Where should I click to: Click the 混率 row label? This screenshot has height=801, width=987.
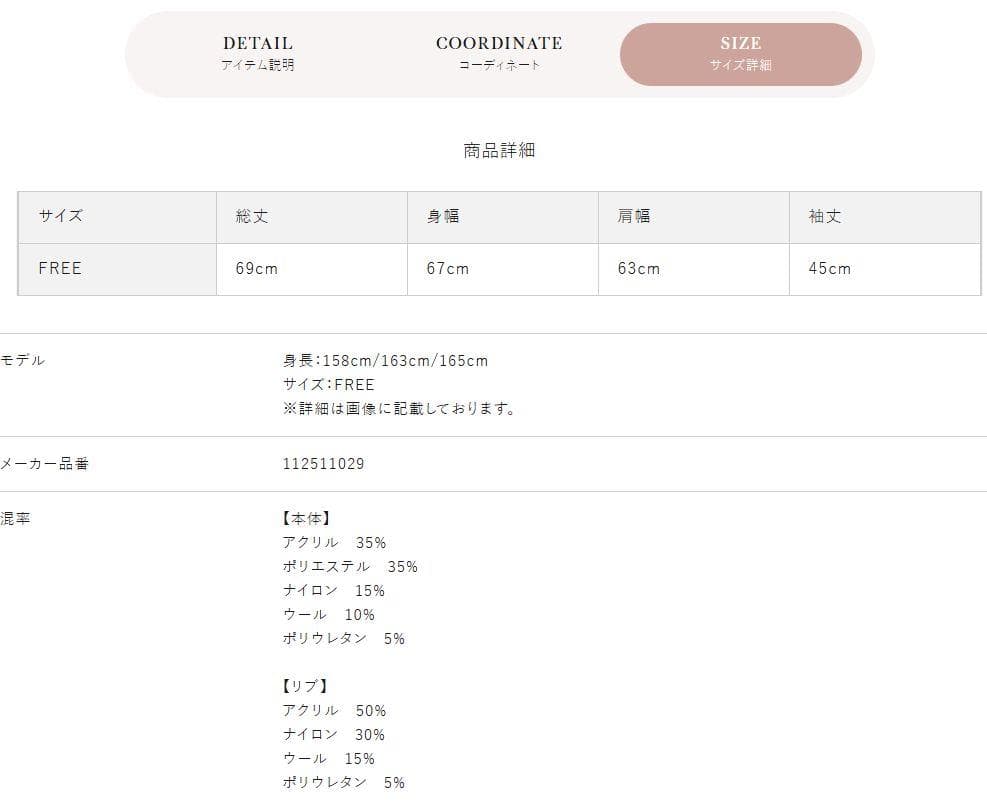coord(16,518)
